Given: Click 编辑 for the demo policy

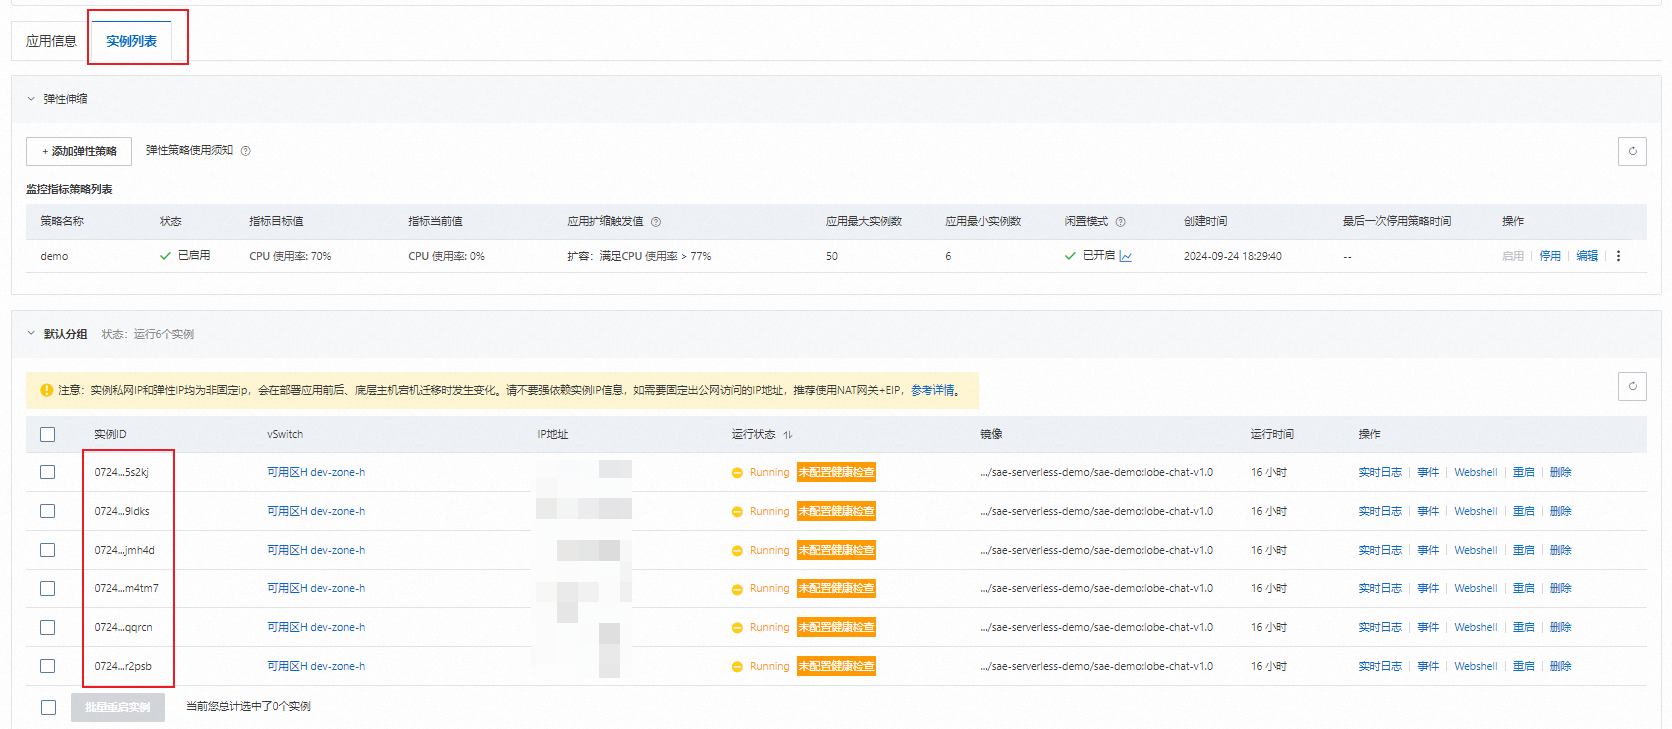Looking at the screenshot, I should point(1587,256).
